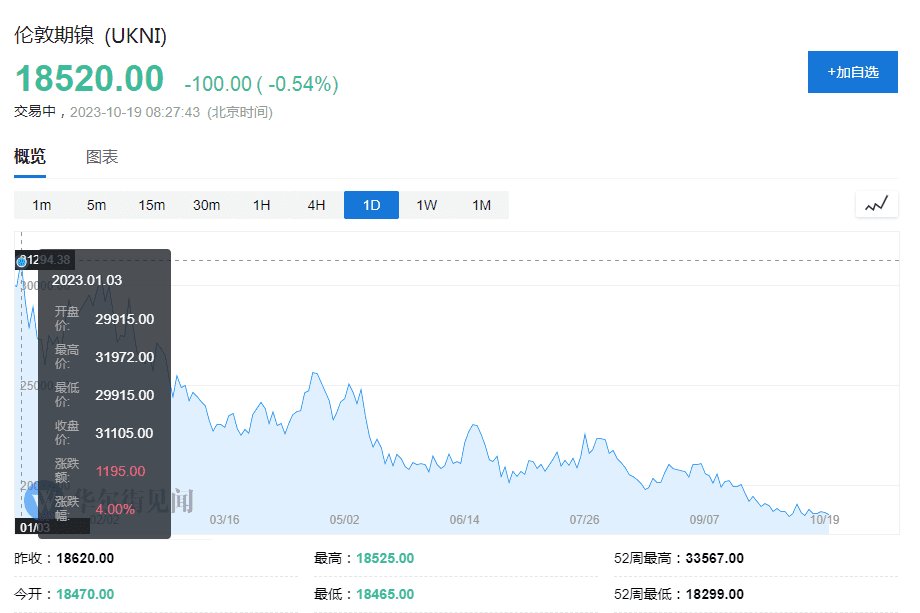Click the 07/26 date on the time axis
Viewport: 920px width, 613px height.
pos(584,520)
